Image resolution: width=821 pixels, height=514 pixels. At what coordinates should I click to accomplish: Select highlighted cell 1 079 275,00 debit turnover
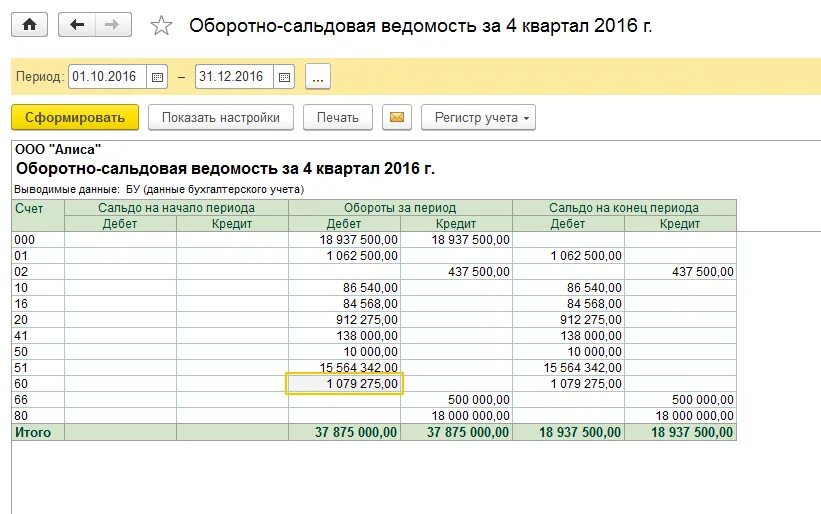344,384
